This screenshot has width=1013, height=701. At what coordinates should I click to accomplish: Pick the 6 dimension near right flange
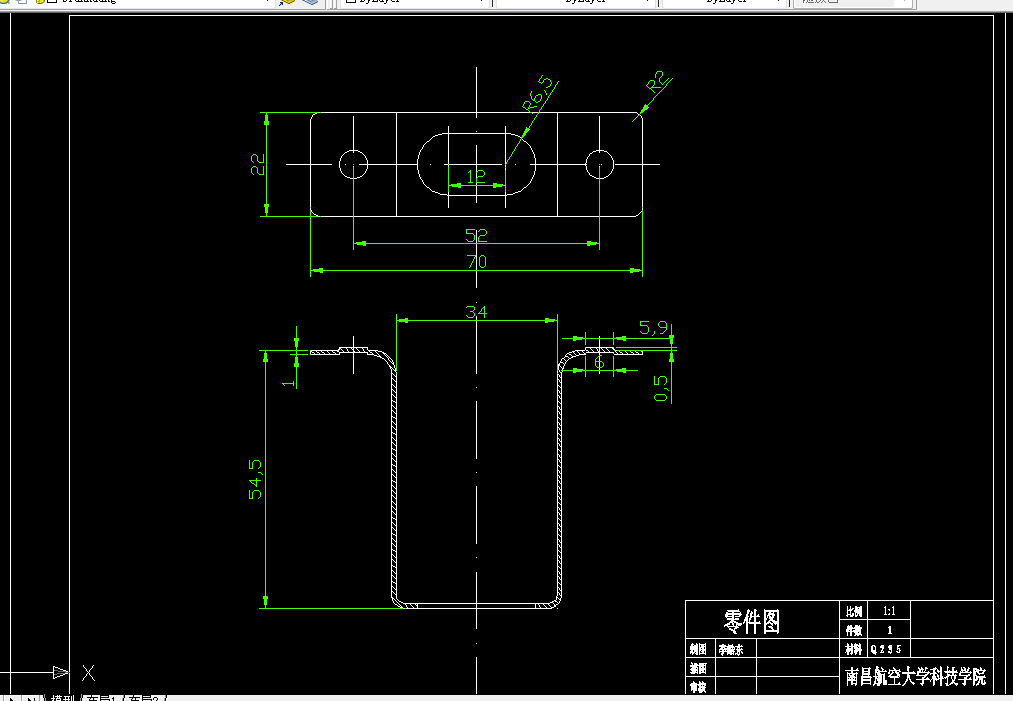click(599, 362)
